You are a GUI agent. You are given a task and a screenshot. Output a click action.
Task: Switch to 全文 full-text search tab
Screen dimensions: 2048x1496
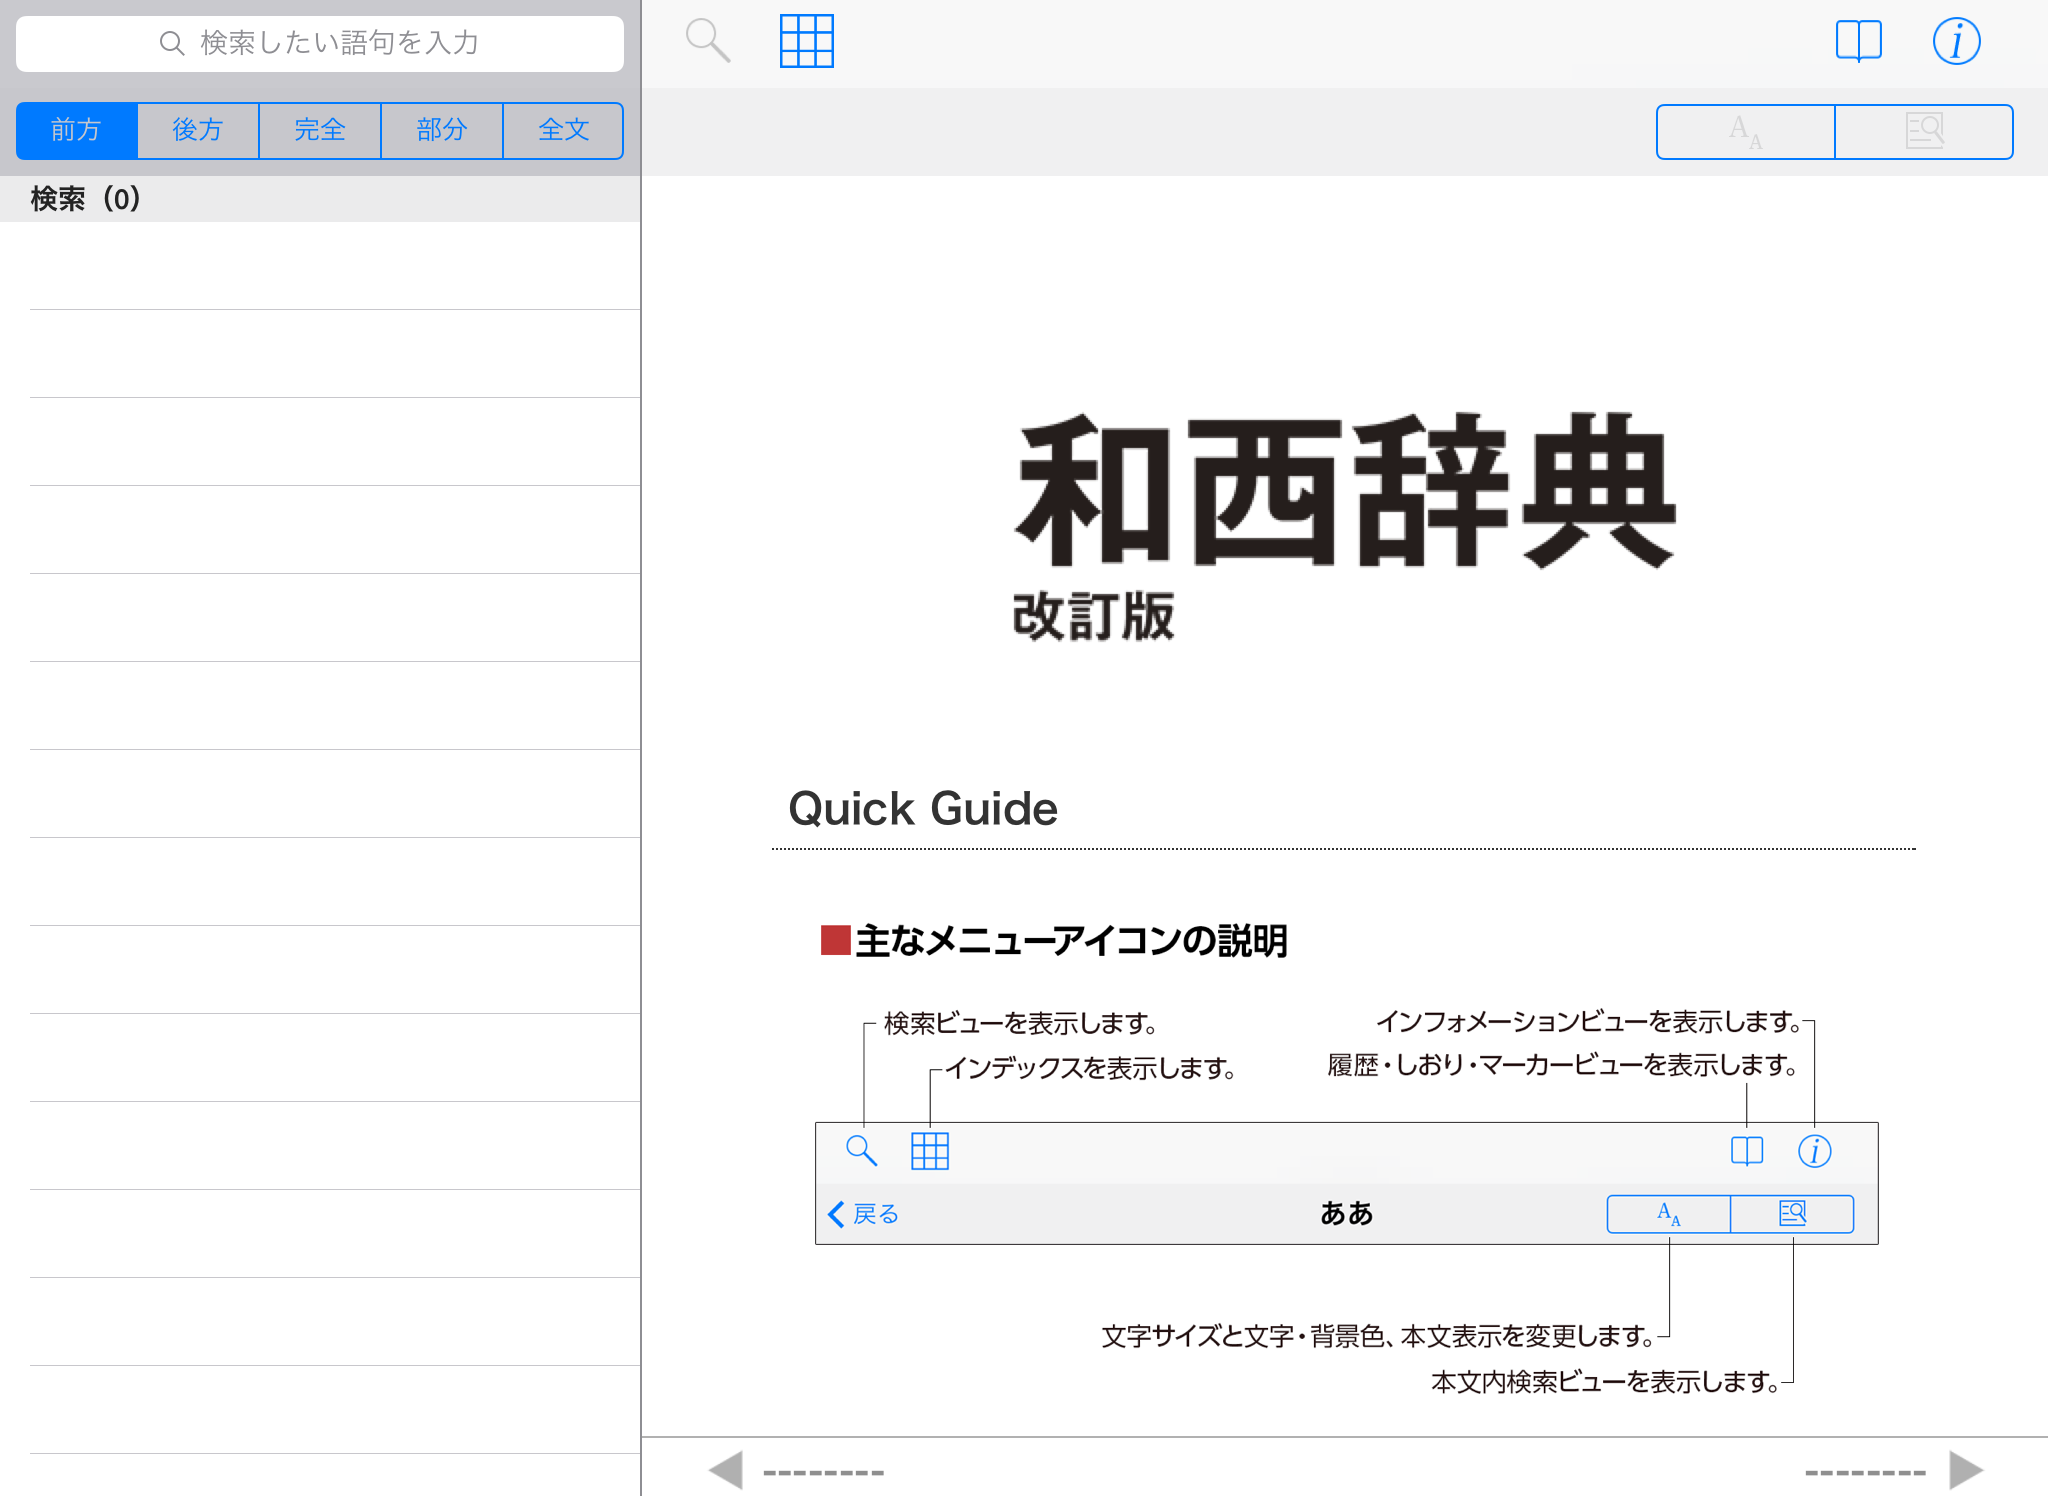coord(563,130)
